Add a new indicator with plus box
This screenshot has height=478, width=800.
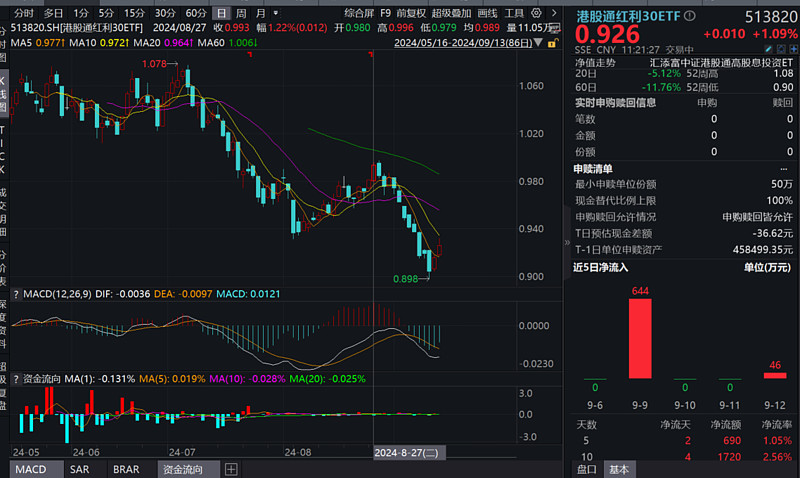pyautogui.click(x=231, y=469)
